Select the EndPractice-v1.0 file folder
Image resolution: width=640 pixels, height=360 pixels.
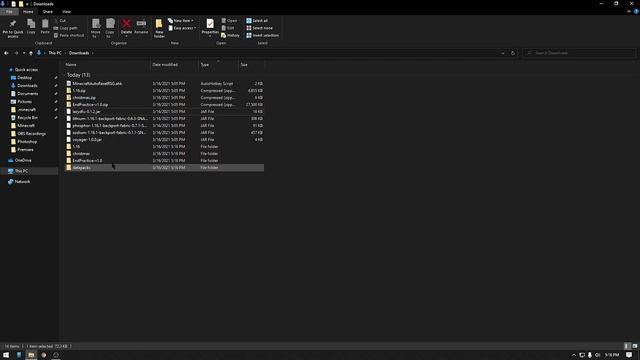click(164, 160)
